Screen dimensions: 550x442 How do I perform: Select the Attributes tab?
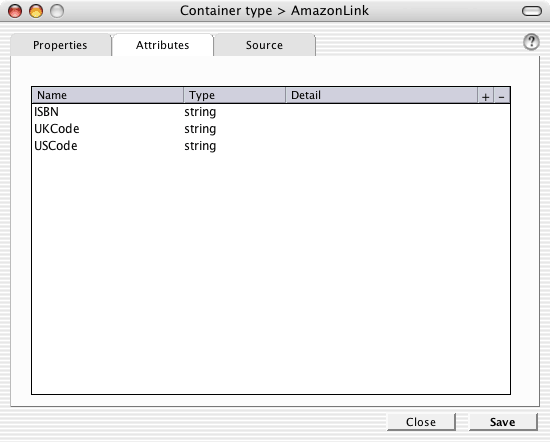coord(162,45)
